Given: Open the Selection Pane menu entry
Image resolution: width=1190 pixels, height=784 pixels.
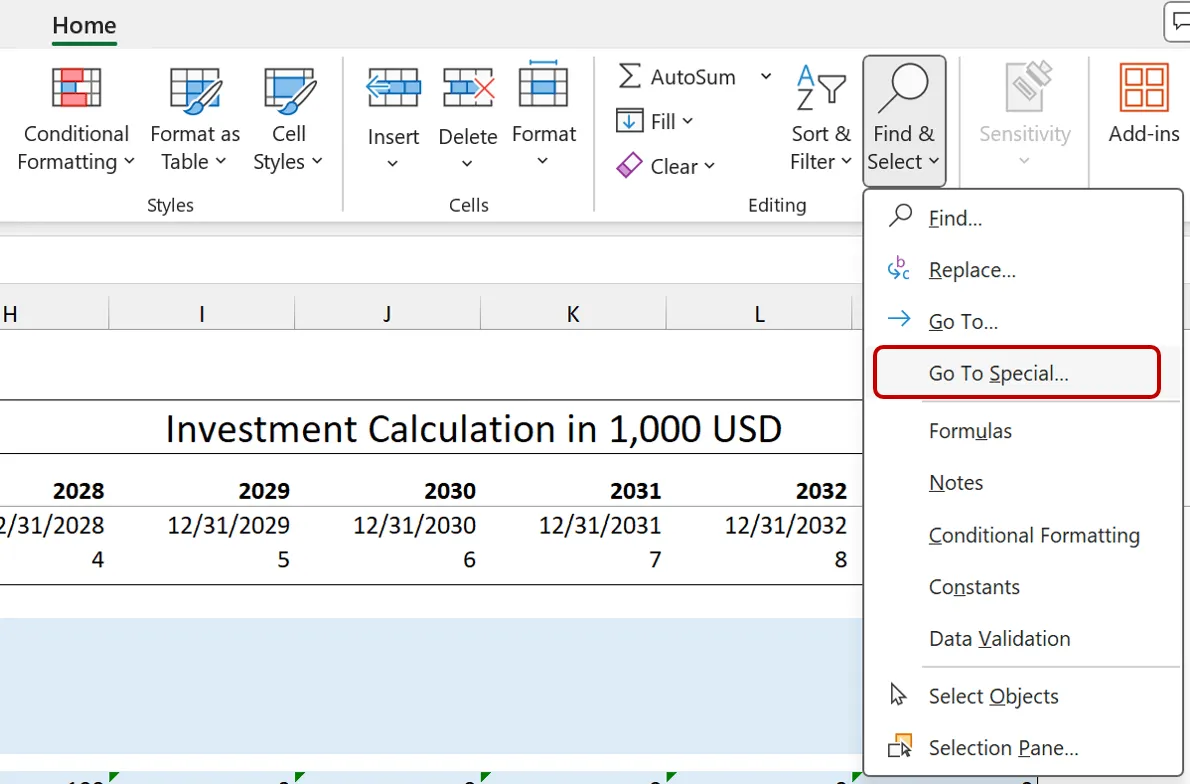Looking at the screenshot, I should [1003, 748].
